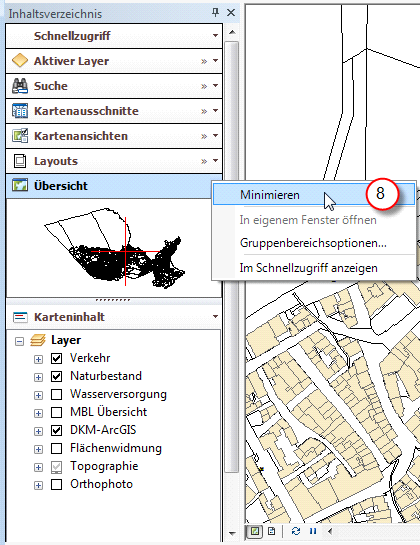Click the overview map thumbnail
Viewport: 420px width, 545px height.
(x=114, y=248)
